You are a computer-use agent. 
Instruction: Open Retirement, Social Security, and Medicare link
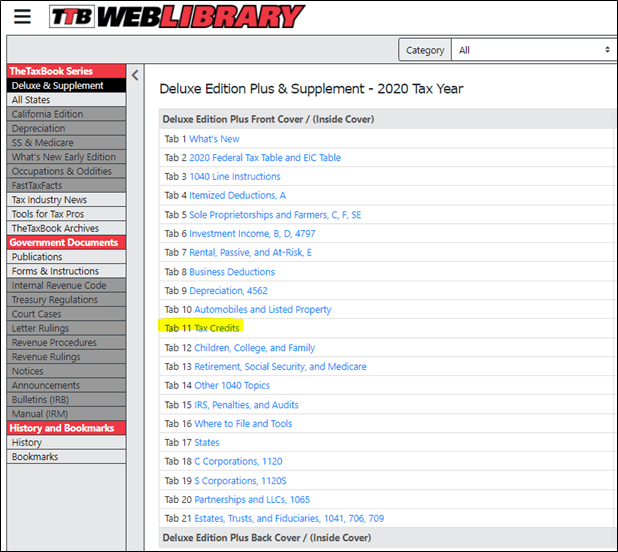tap(280, 367)
